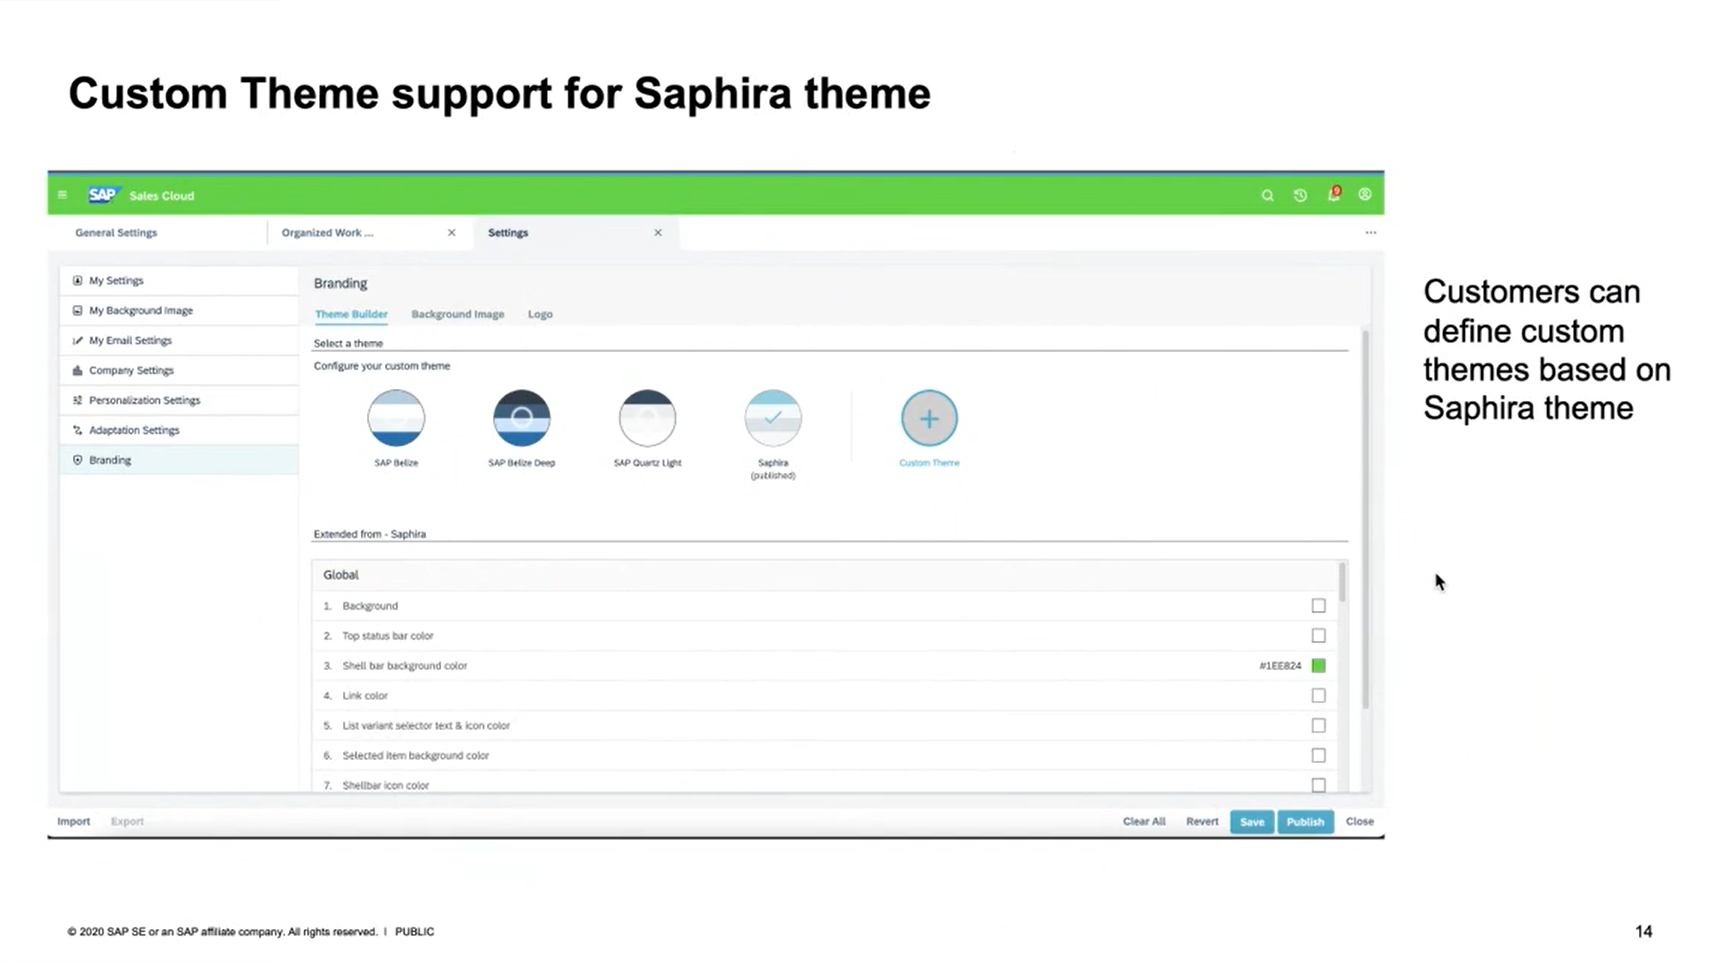The height and width of the screenshot is (963, 1722).
Task: Open Adaptation Settings
Action: click(x=179, y=430)
